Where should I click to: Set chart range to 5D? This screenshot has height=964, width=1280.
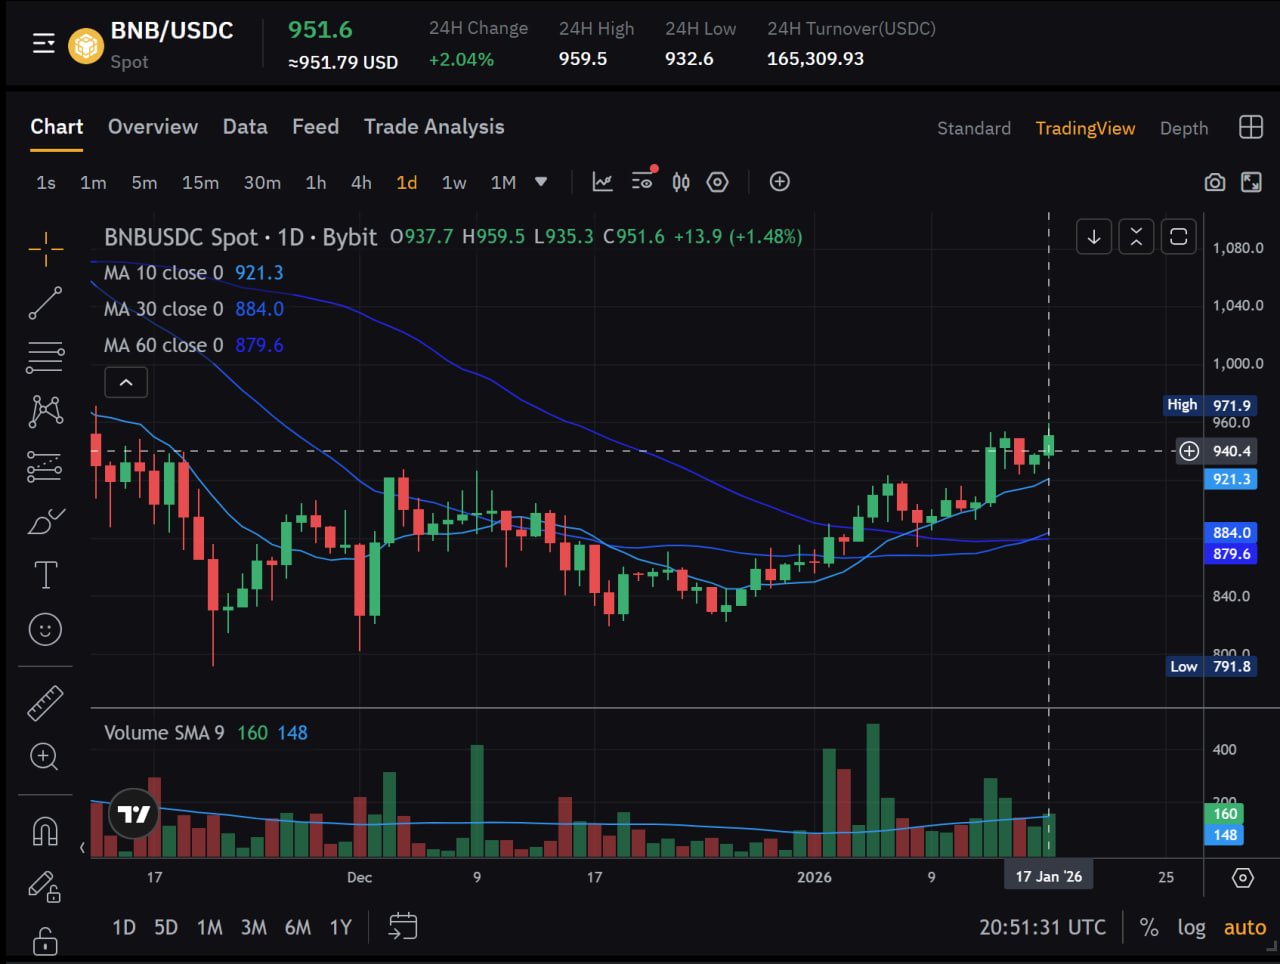tap(166, 927)
